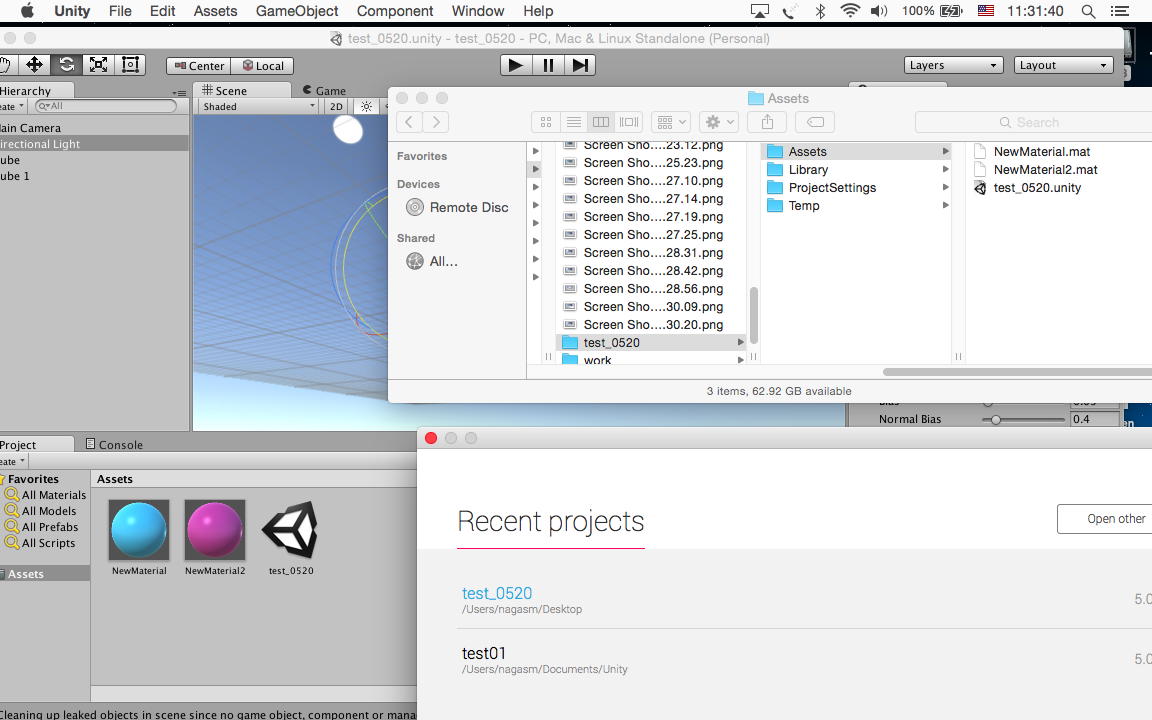
Task: Open Finder arrange-by dropdown
Action: (671, 122)
